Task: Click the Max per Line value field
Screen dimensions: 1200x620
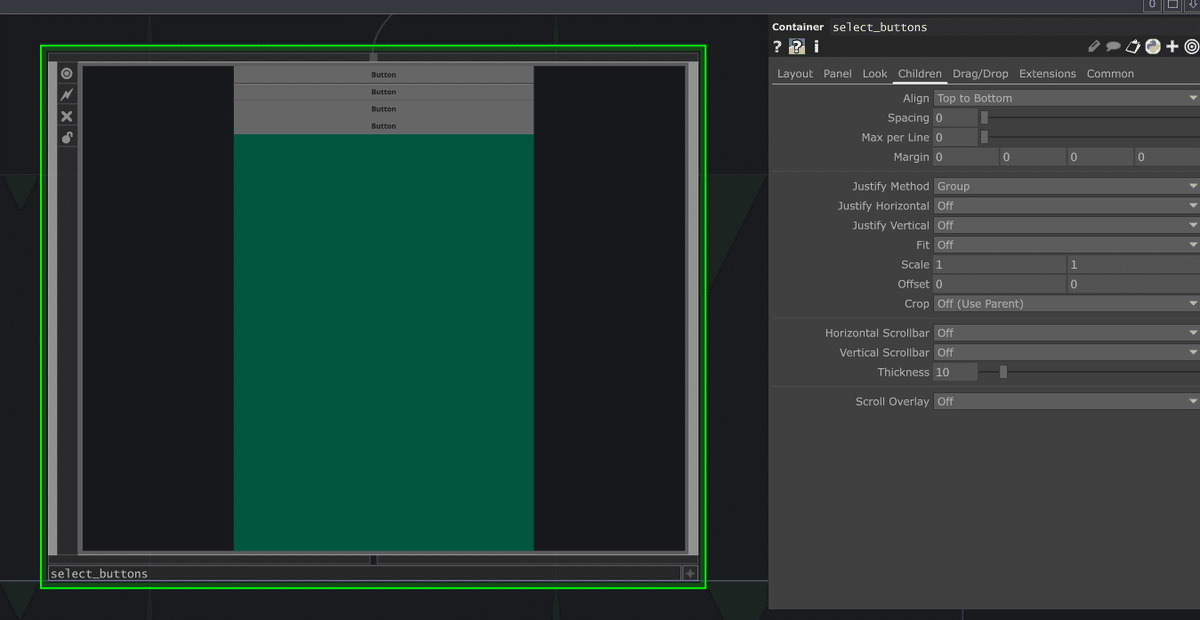Action: coord(955,137)
